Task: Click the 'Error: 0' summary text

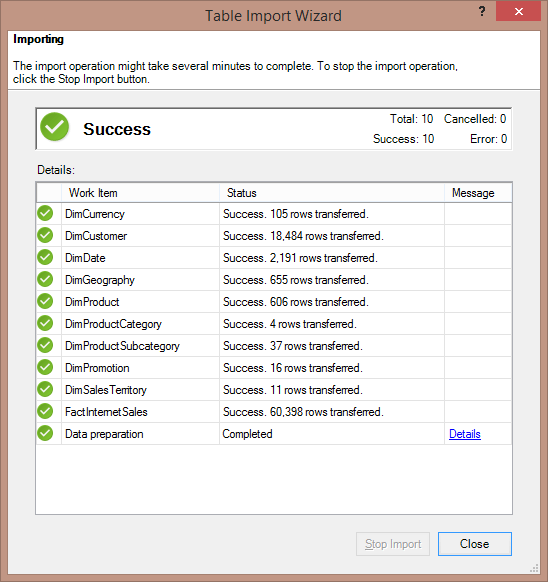Action: tap(489, 139)
